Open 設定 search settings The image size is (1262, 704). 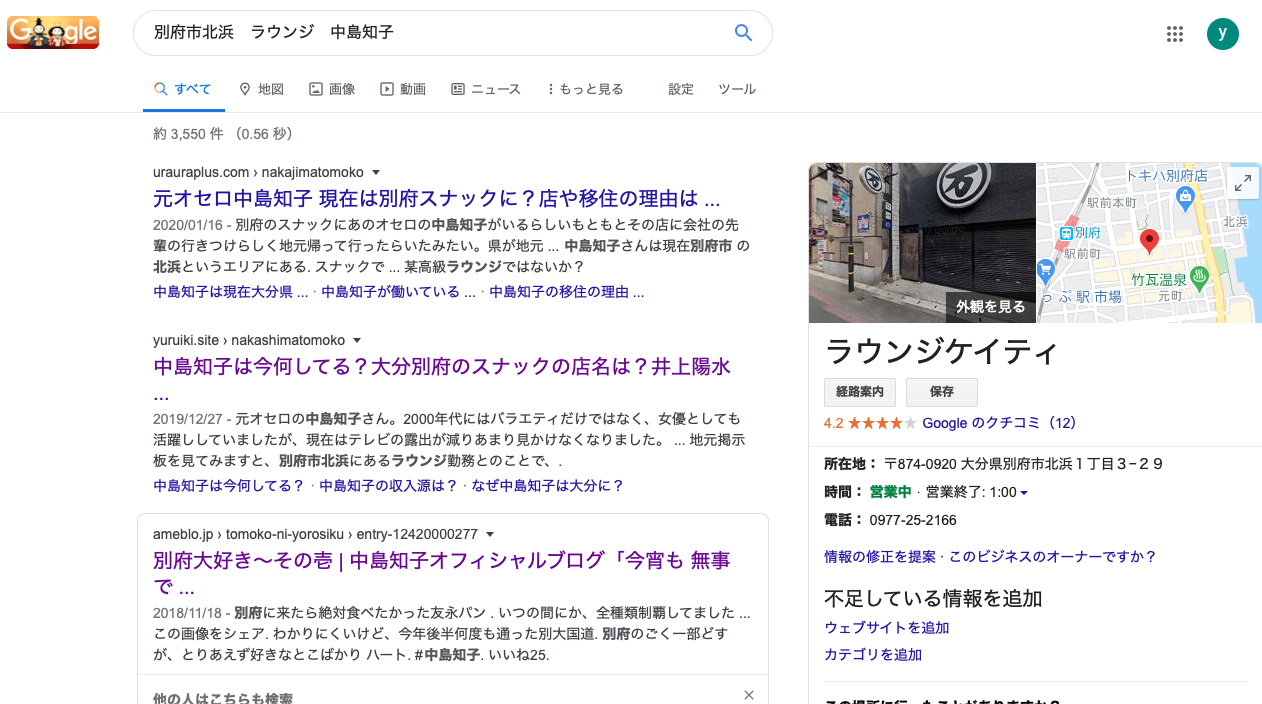[x=681, y=89]
